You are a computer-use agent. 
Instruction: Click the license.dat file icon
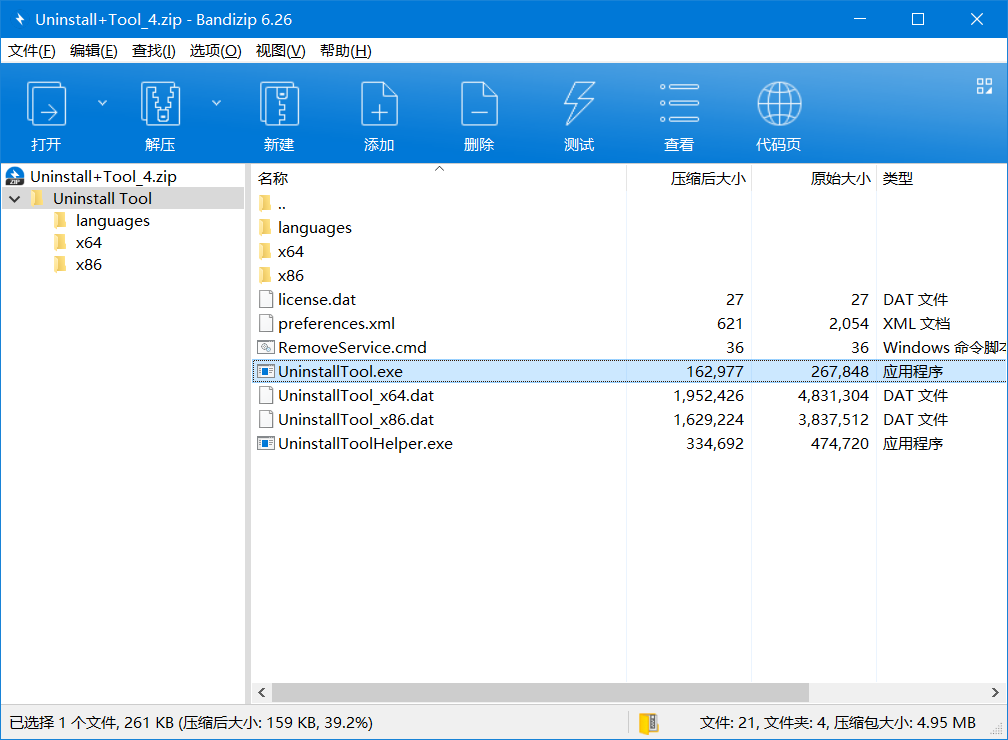[x=266, y=300]
